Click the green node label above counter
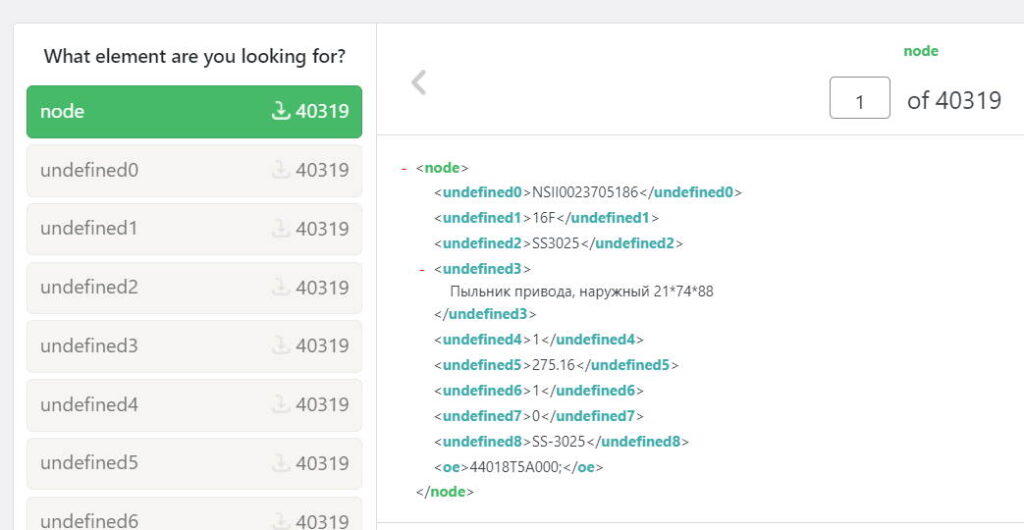 pyautogui.click(x=920, y=51)
